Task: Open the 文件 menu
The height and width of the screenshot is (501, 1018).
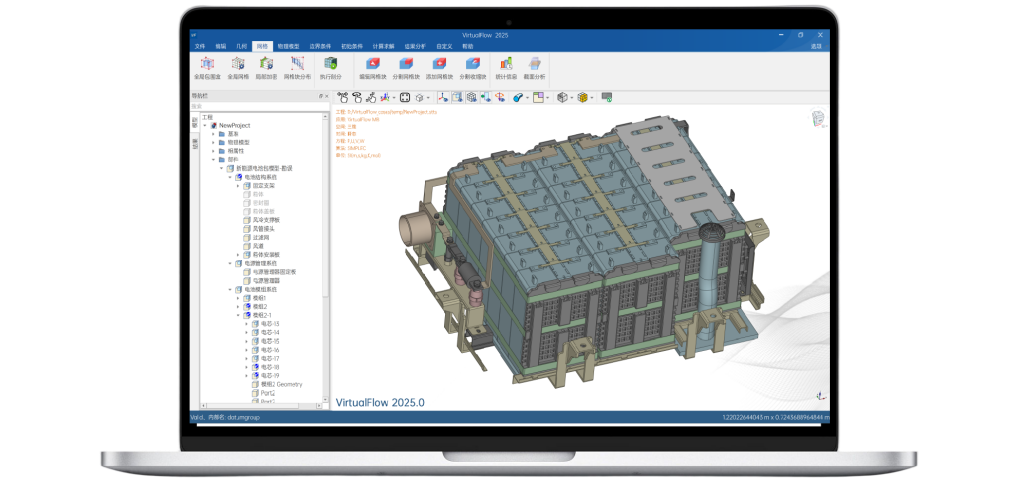Action: [199, 46]
